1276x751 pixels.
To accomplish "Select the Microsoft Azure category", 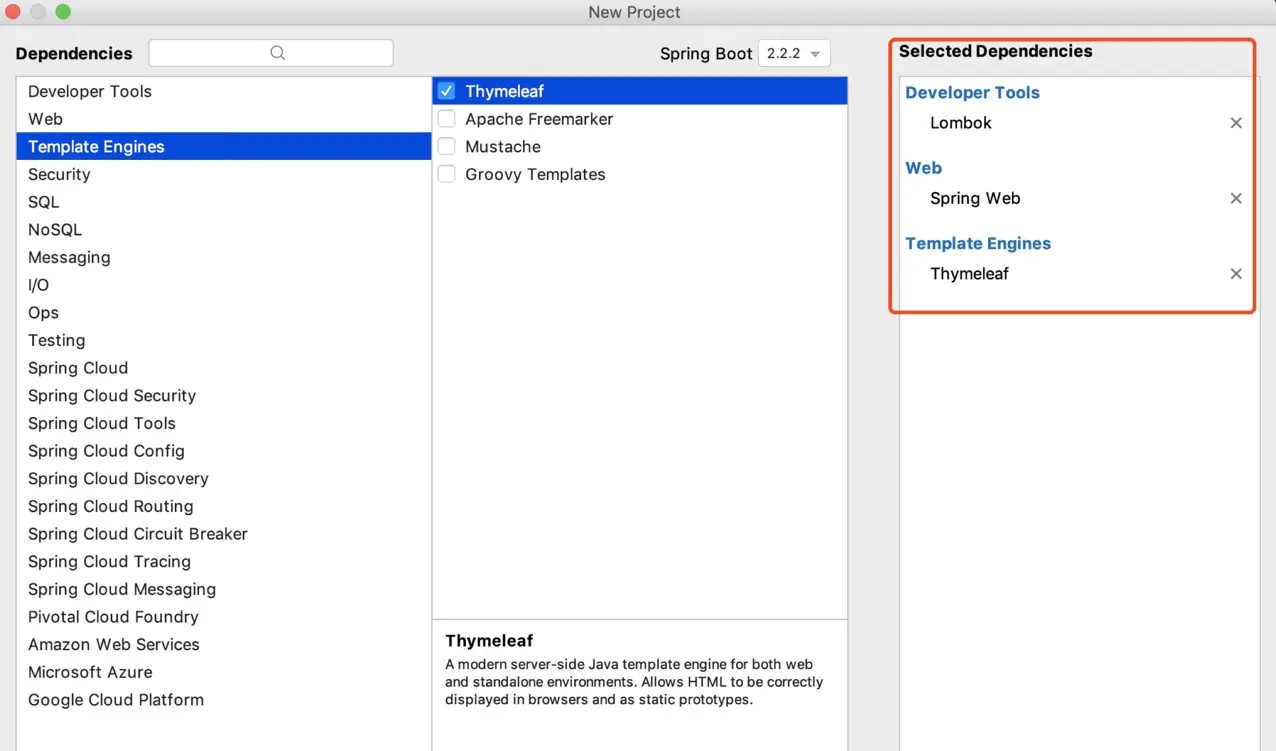I will [x=224, y=672].
